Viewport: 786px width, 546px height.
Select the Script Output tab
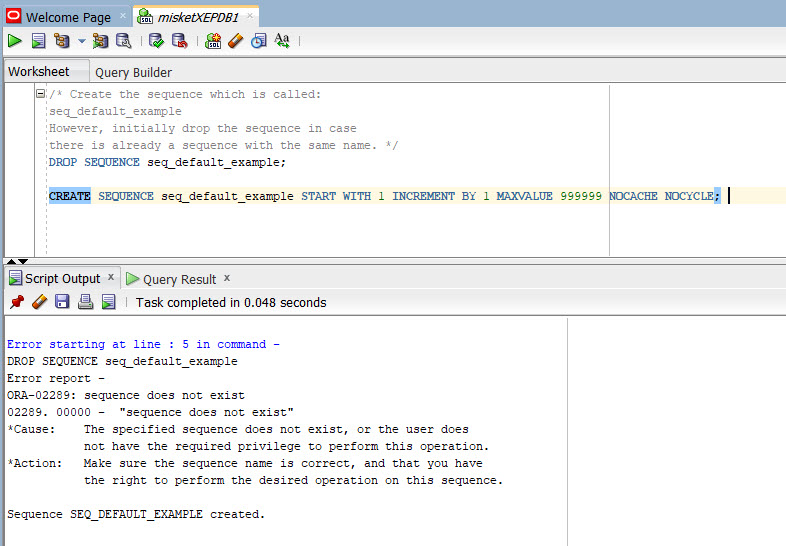pos(62,278)
